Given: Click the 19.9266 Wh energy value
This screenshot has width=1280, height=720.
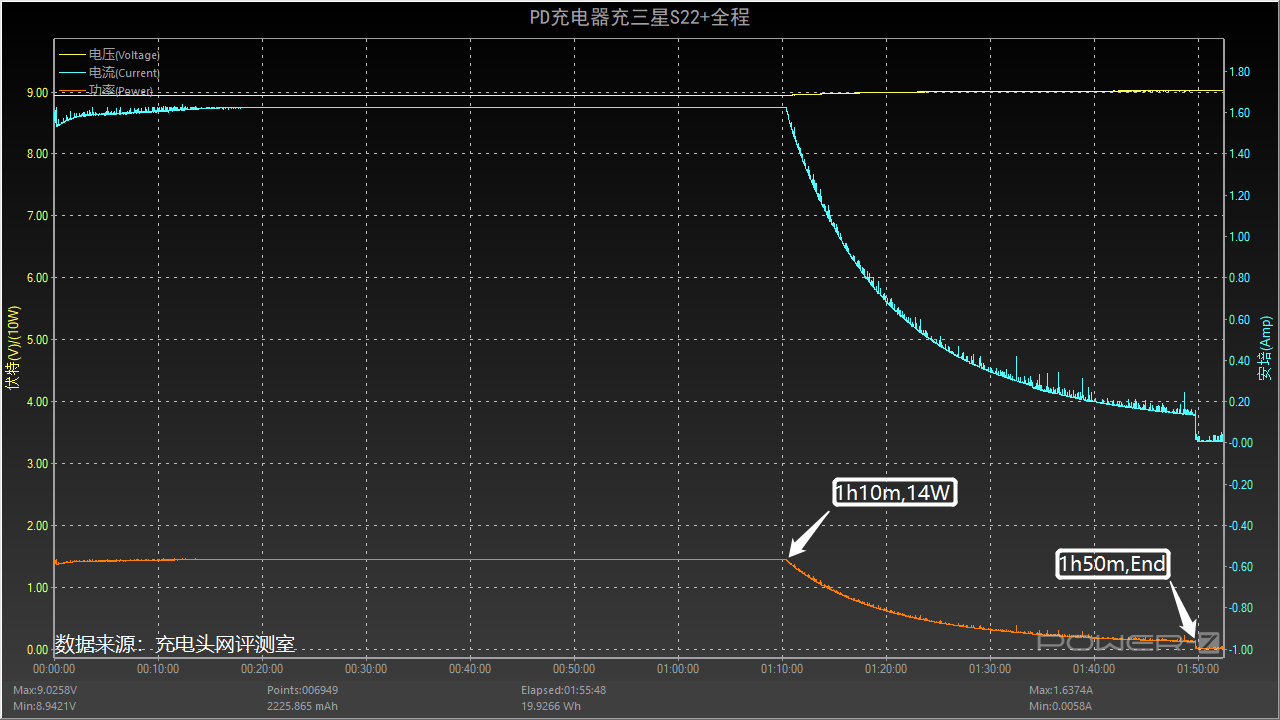Looking at the screenshot, I should click(552, 706).
